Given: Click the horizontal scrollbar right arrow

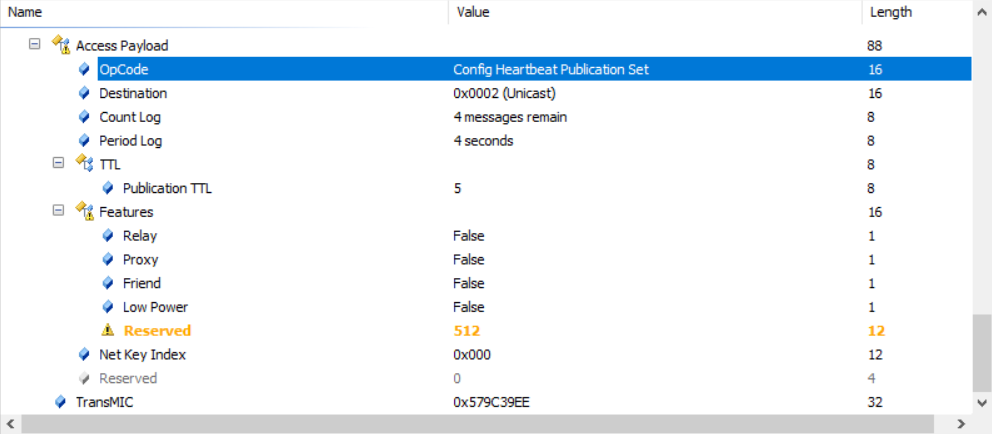Looking at the screenshot, I should (964, 424).
